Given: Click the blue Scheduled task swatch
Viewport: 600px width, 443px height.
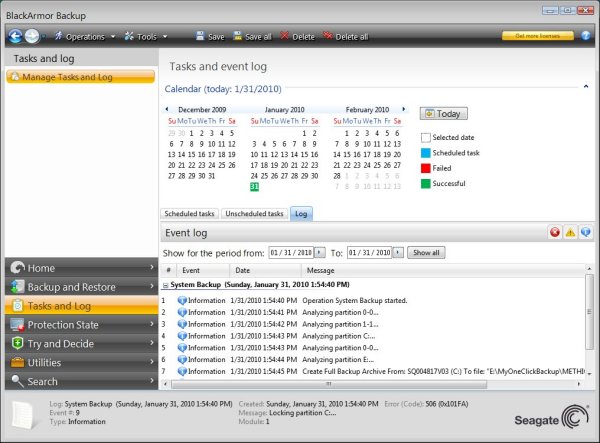Looking at the screenshot, I should coord(426,153).
